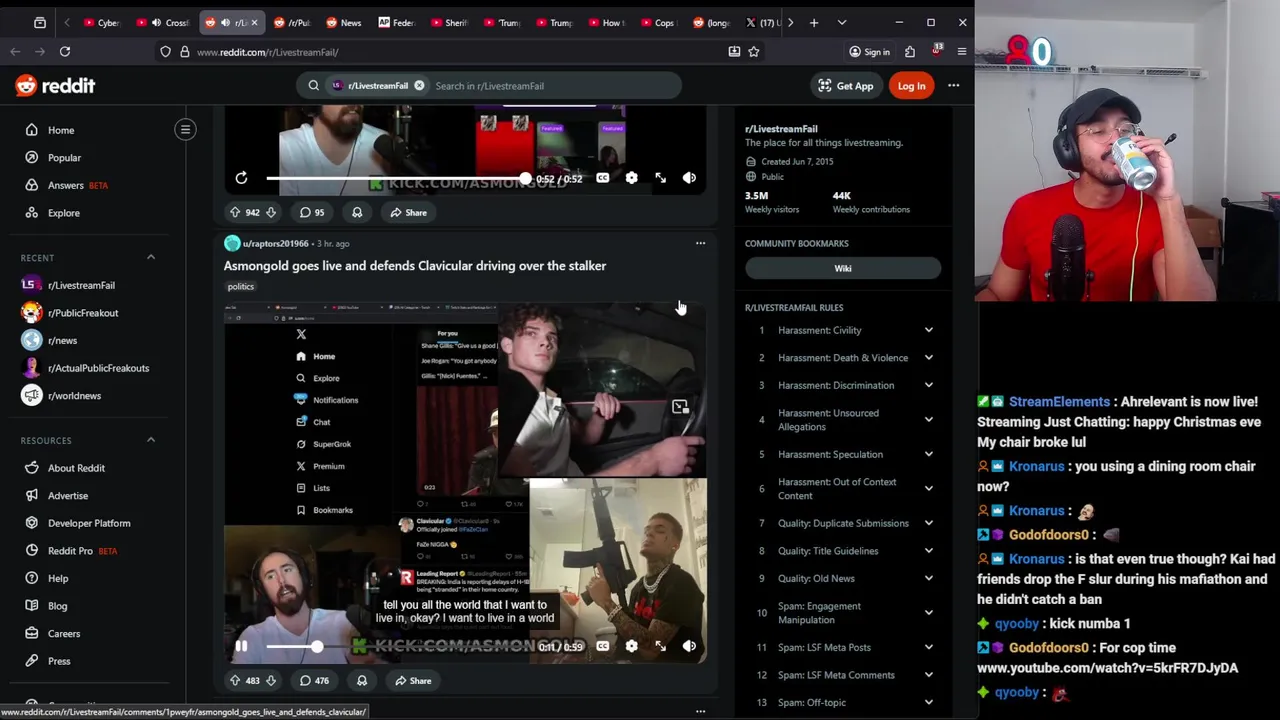Image resolution: width=1280 pixels, height=720 pixels.
Task: Open the Reddit header three-dot menu
Action: pyautogui.click(x=953, y=86)
